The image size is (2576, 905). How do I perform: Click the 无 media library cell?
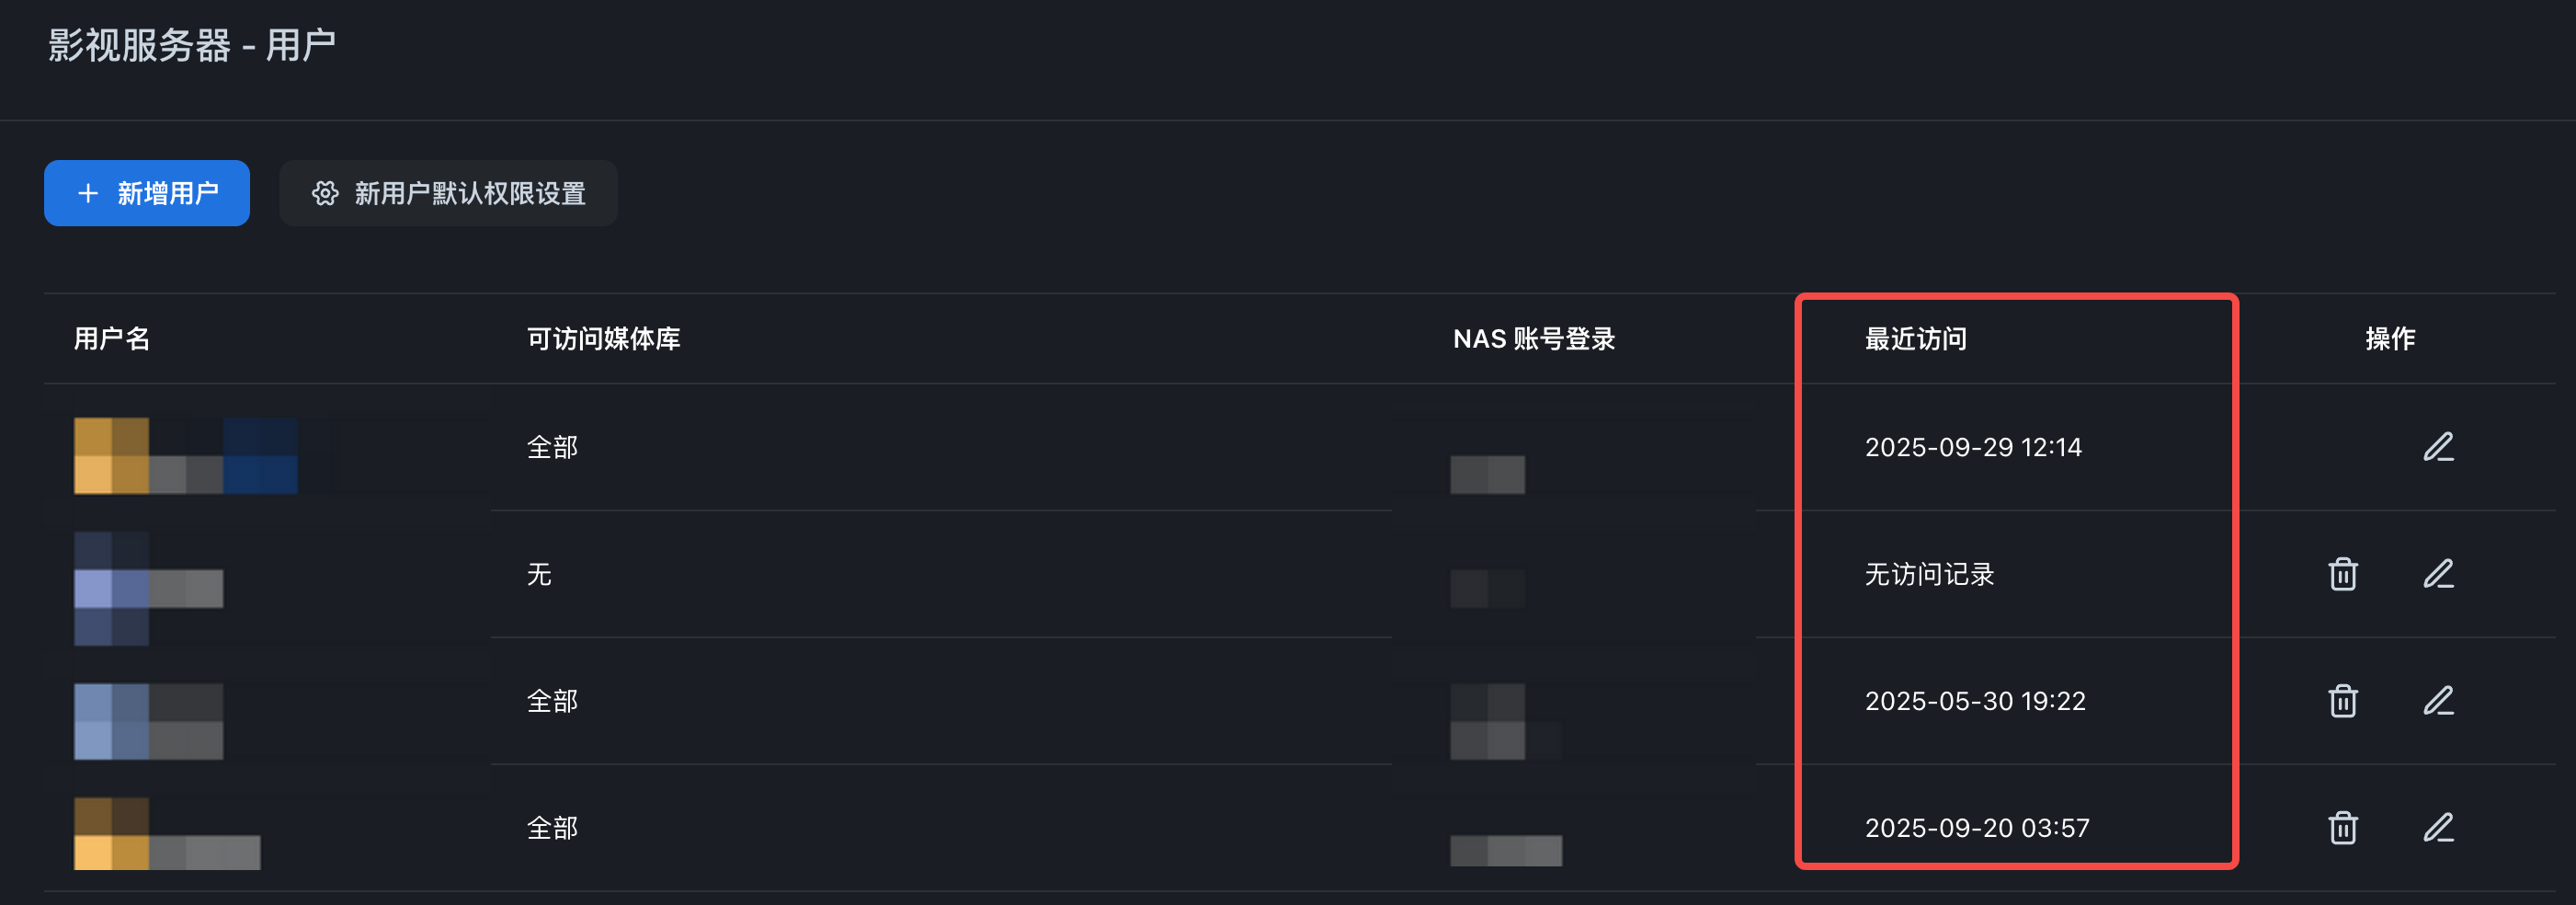coord(539,574)
